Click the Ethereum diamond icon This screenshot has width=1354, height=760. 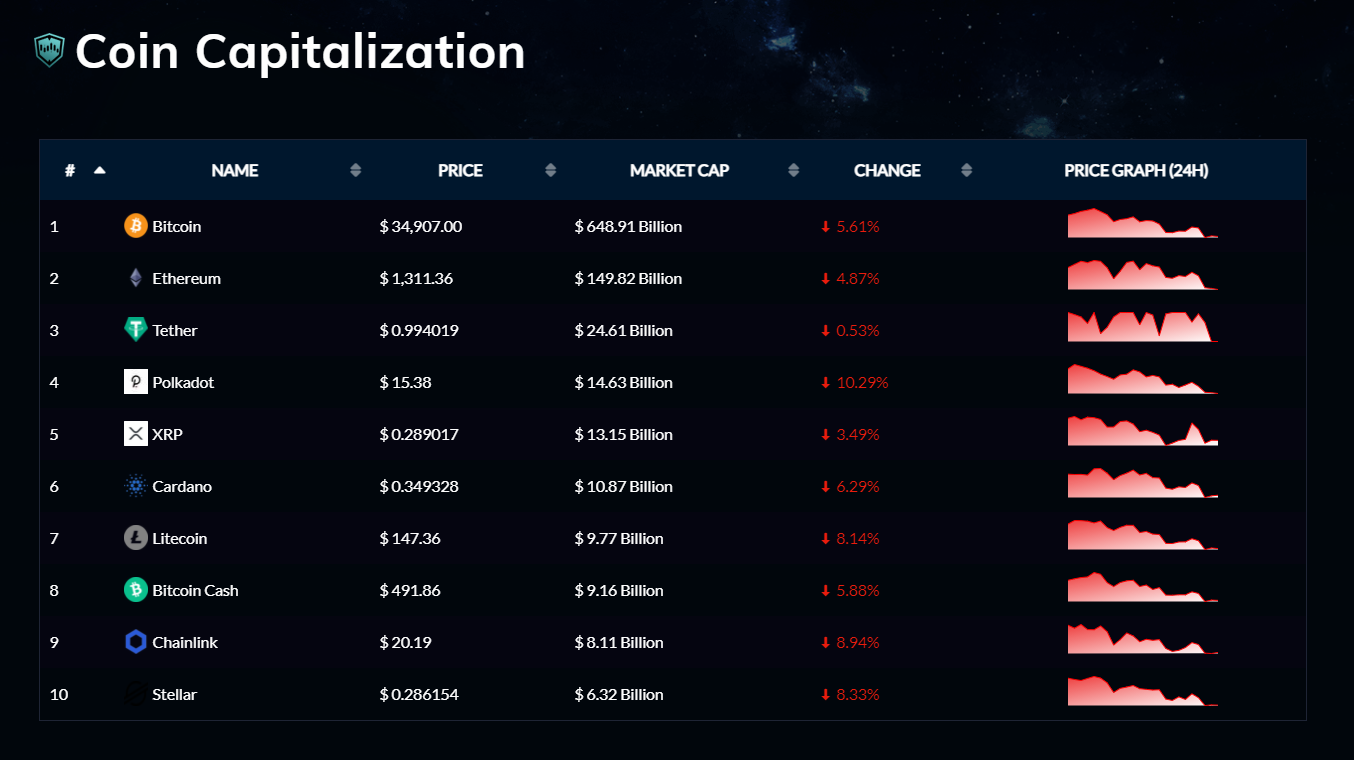pos(135,278)
